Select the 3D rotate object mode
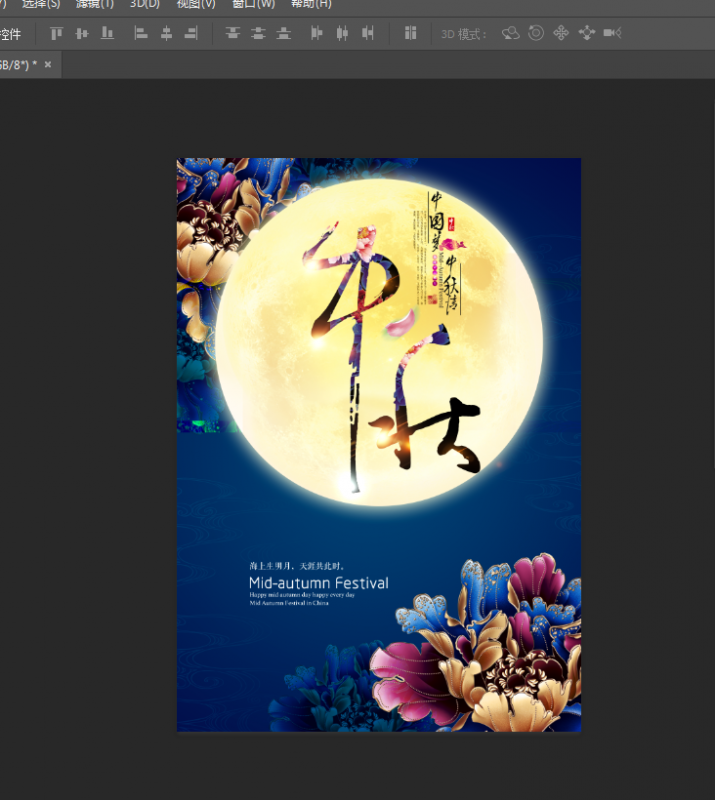This screenshot has width=715, height=800. [x=511, y=34]
